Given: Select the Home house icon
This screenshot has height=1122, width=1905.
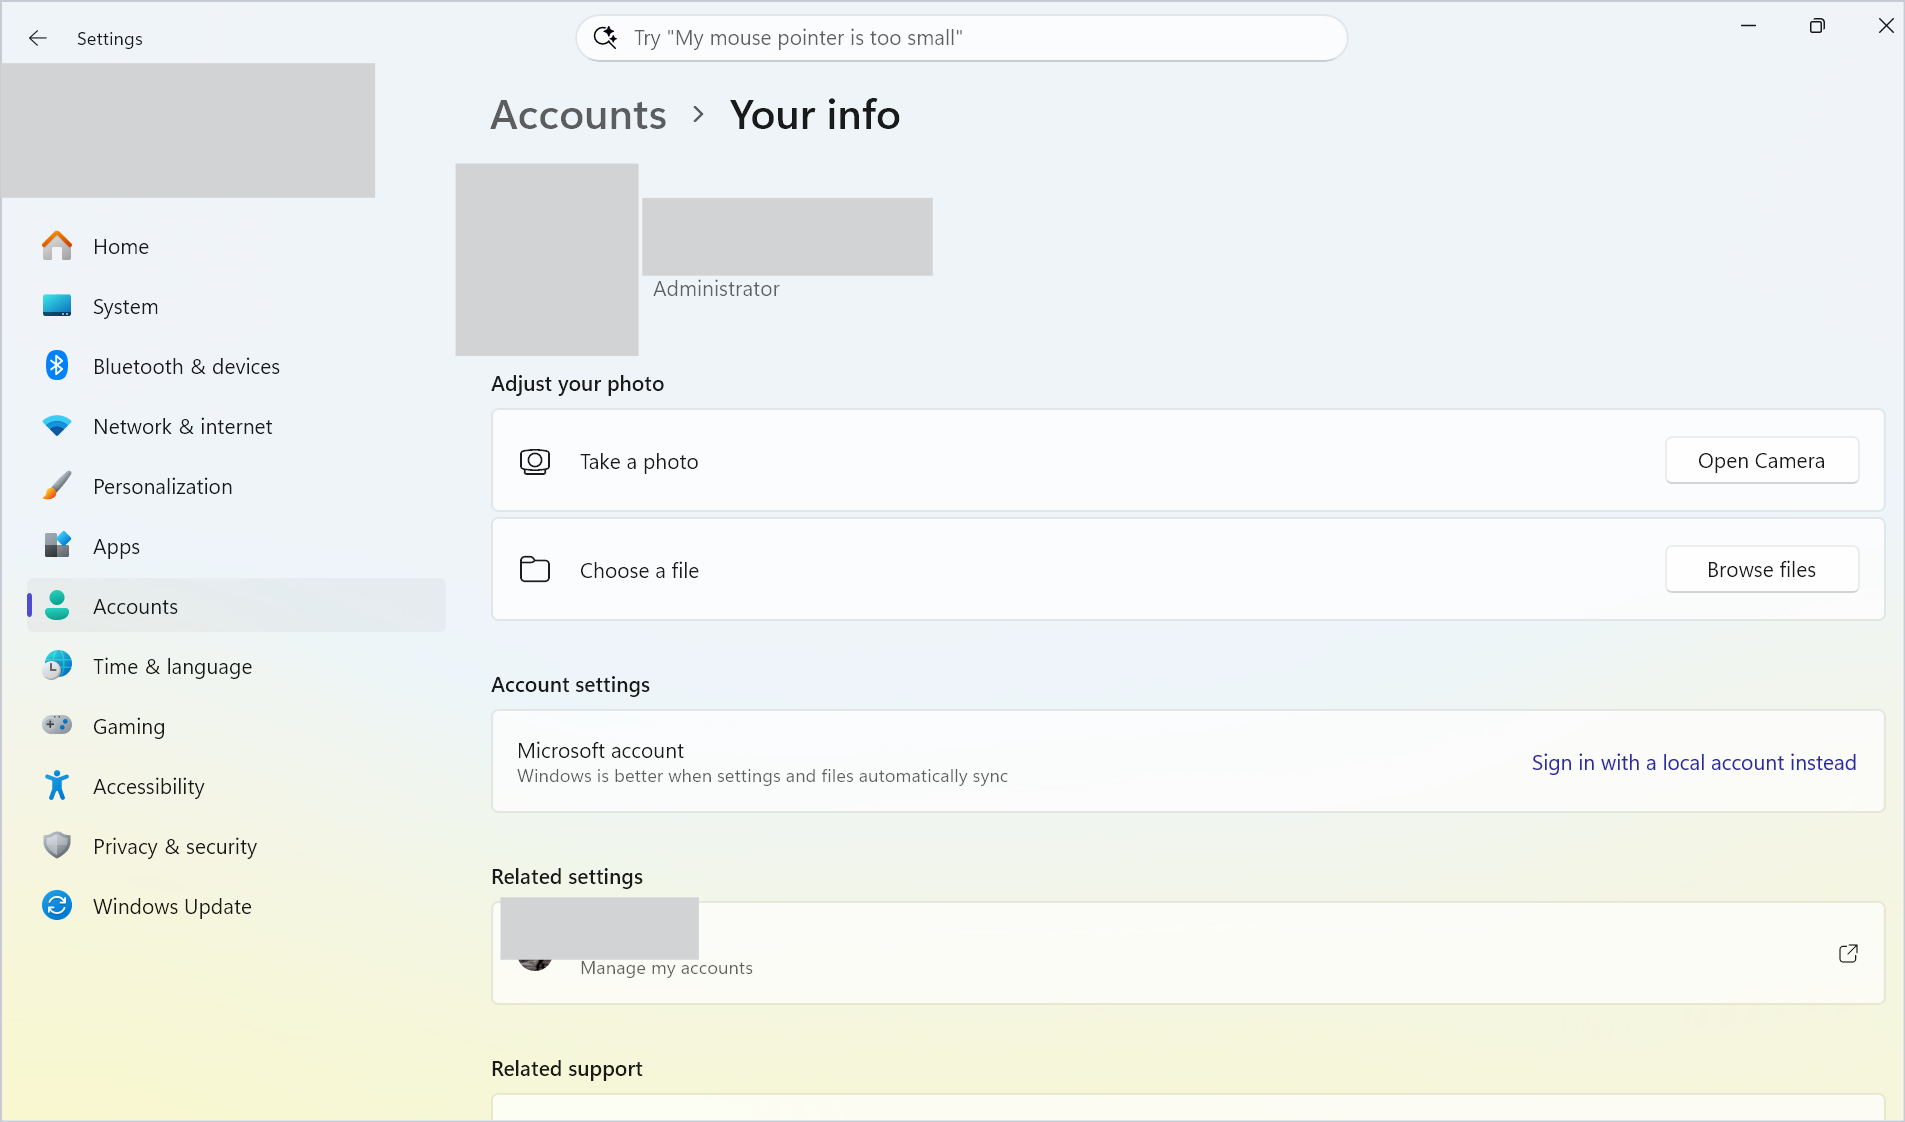Looking at the screenshot, I should [x=57, y=246].
